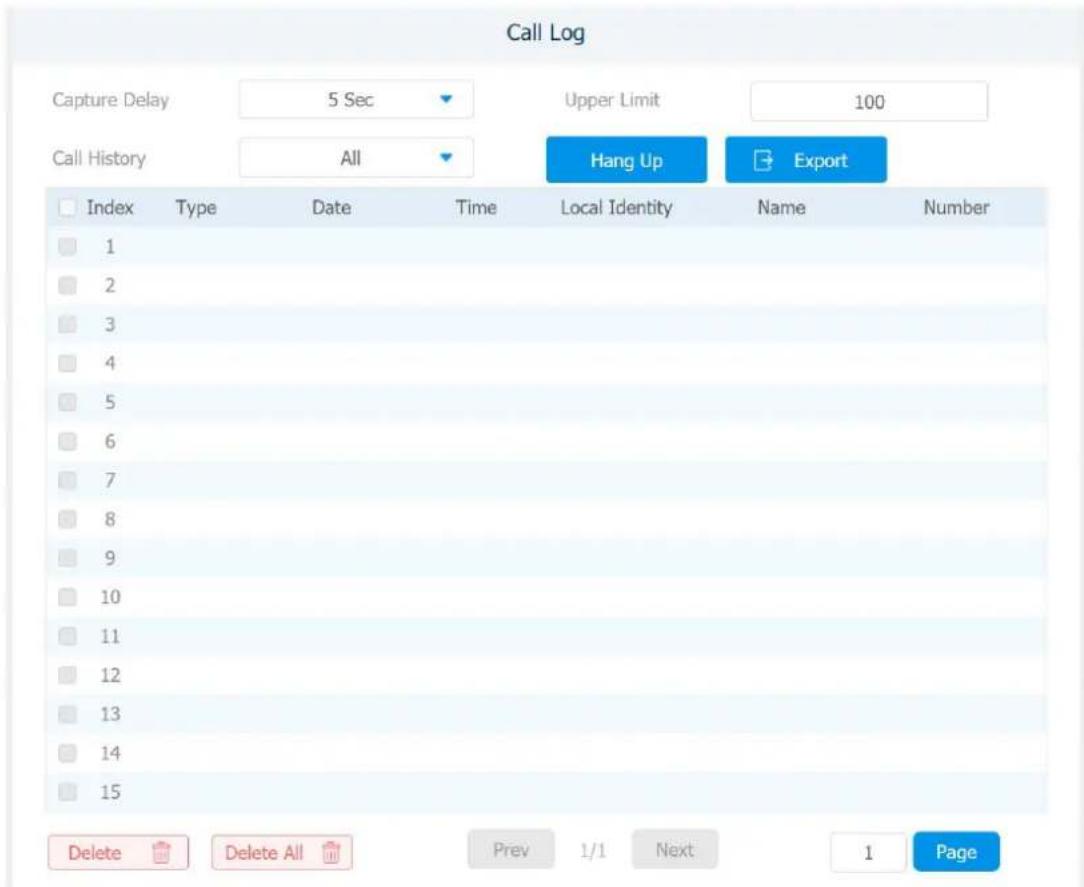
Task: Go to next page with Next
Action: [675, 850]
